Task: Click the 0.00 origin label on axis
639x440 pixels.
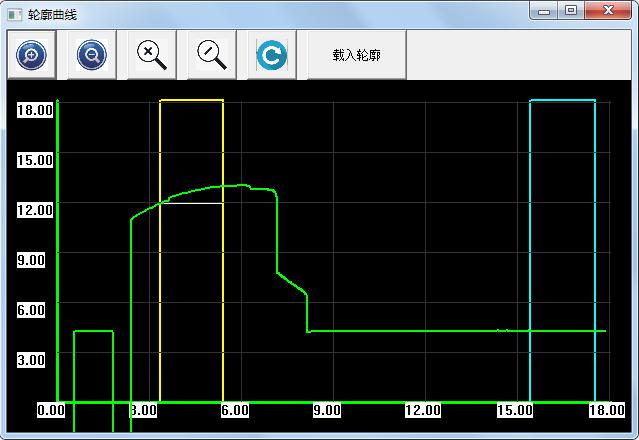Action: [51, 410]
